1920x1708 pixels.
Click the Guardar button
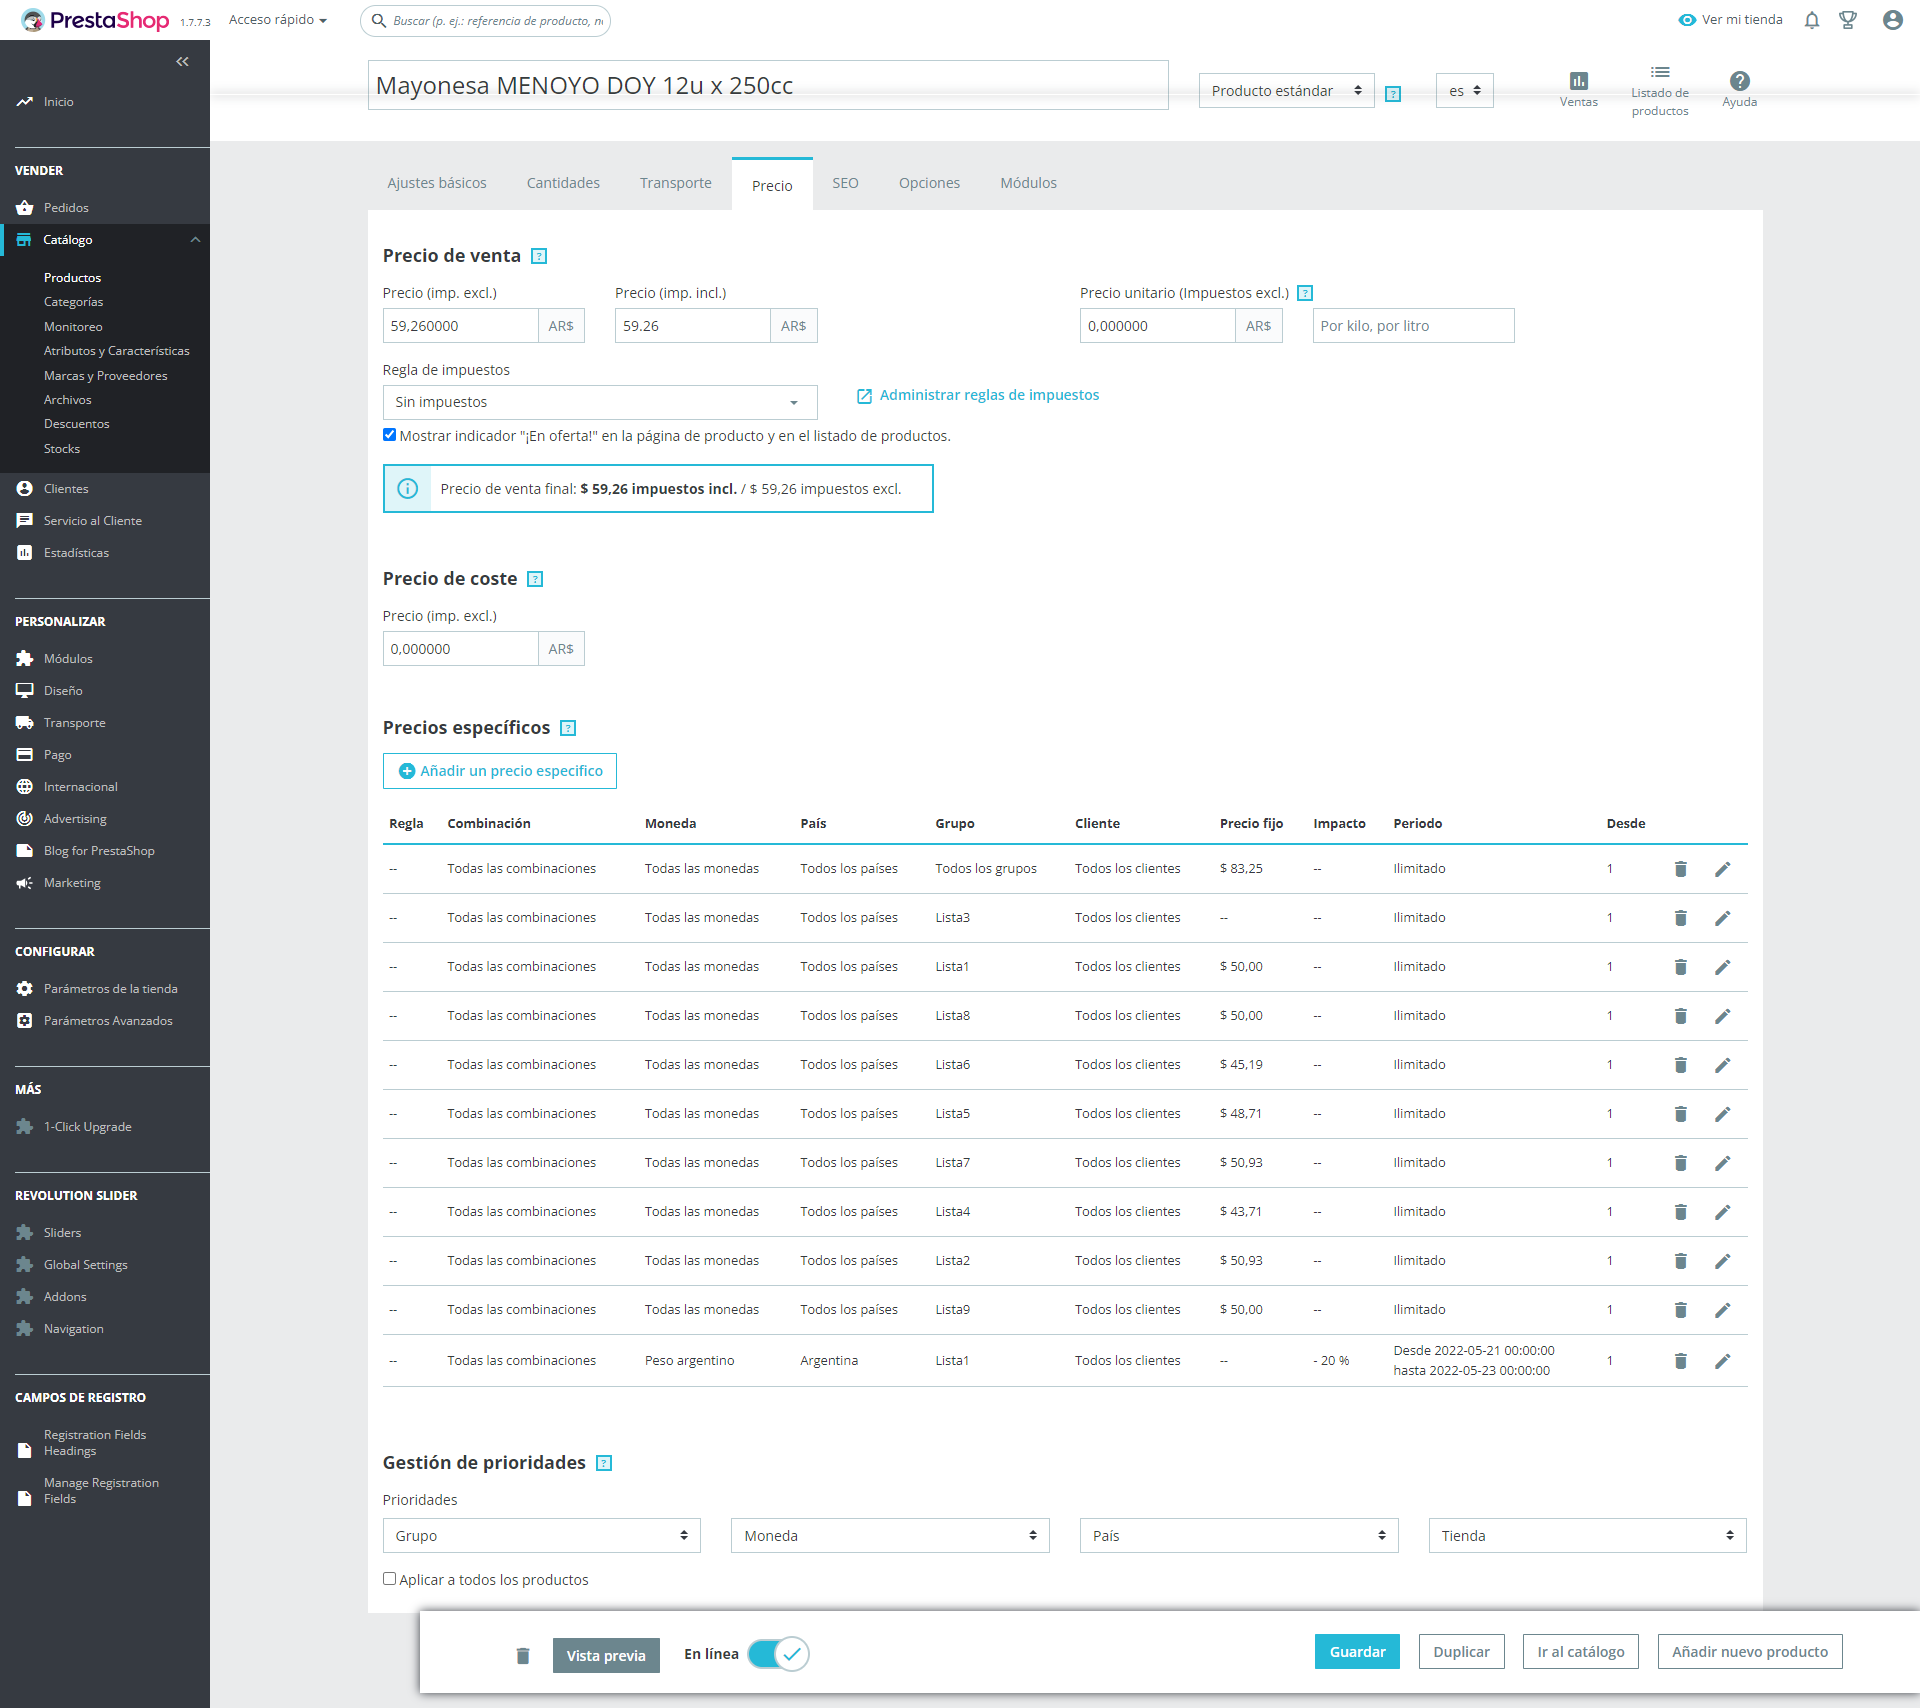coord(1356,1652)
